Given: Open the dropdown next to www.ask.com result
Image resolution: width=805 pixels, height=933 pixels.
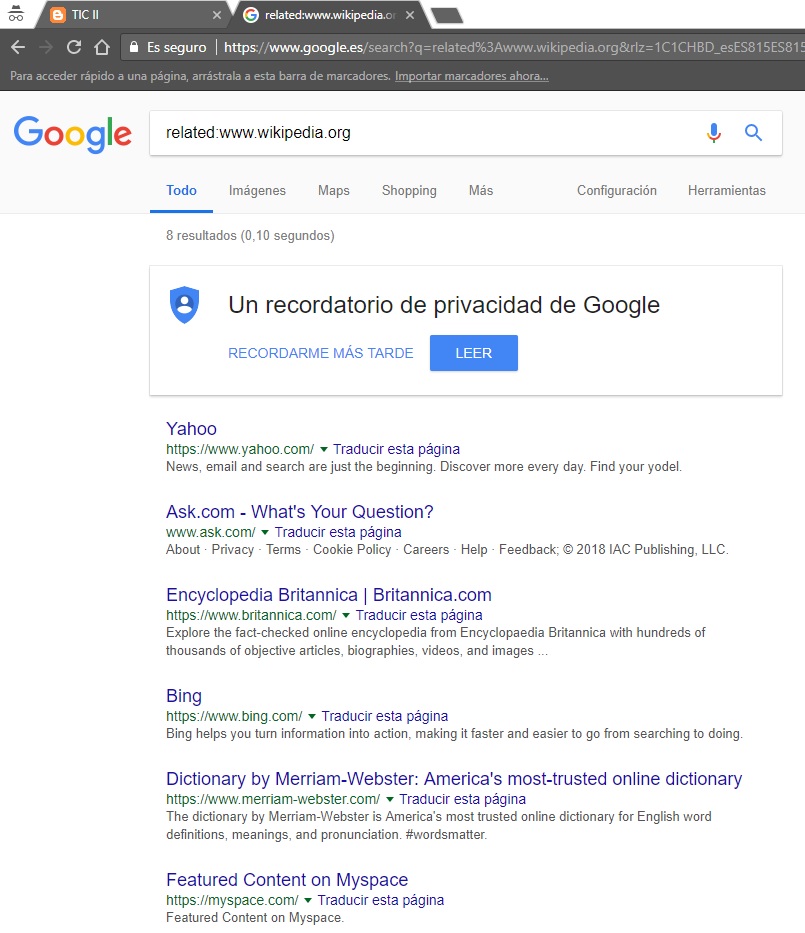Looking at the screenshot, I should pos(268,532).
